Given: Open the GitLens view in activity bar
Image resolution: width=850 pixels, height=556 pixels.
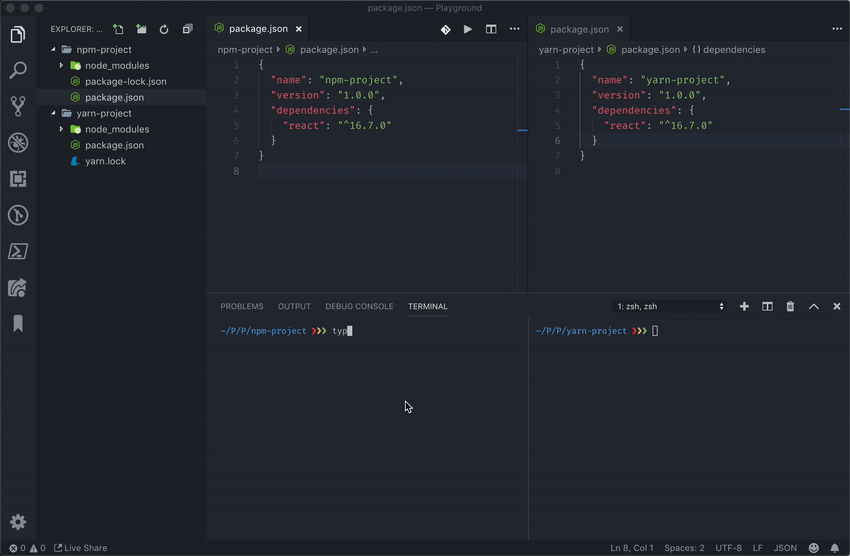Looking at the screenshot, I should [18, 215].
